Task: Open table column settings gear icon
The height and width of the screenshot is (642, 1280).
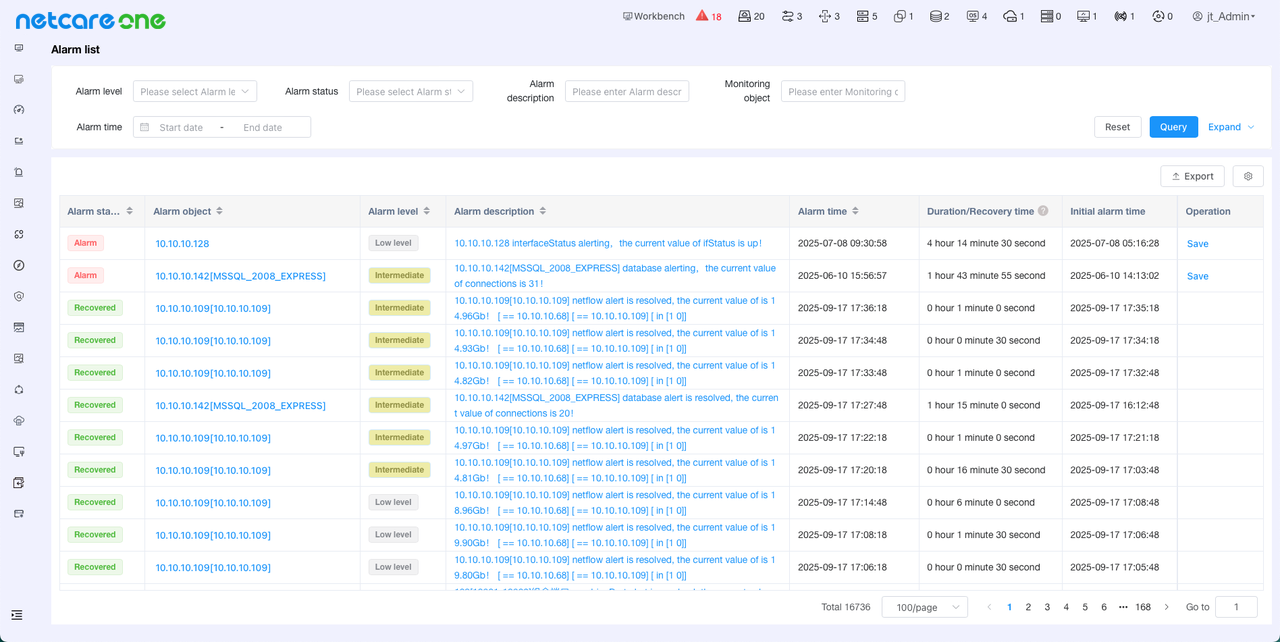Action: pos(1247,176)
